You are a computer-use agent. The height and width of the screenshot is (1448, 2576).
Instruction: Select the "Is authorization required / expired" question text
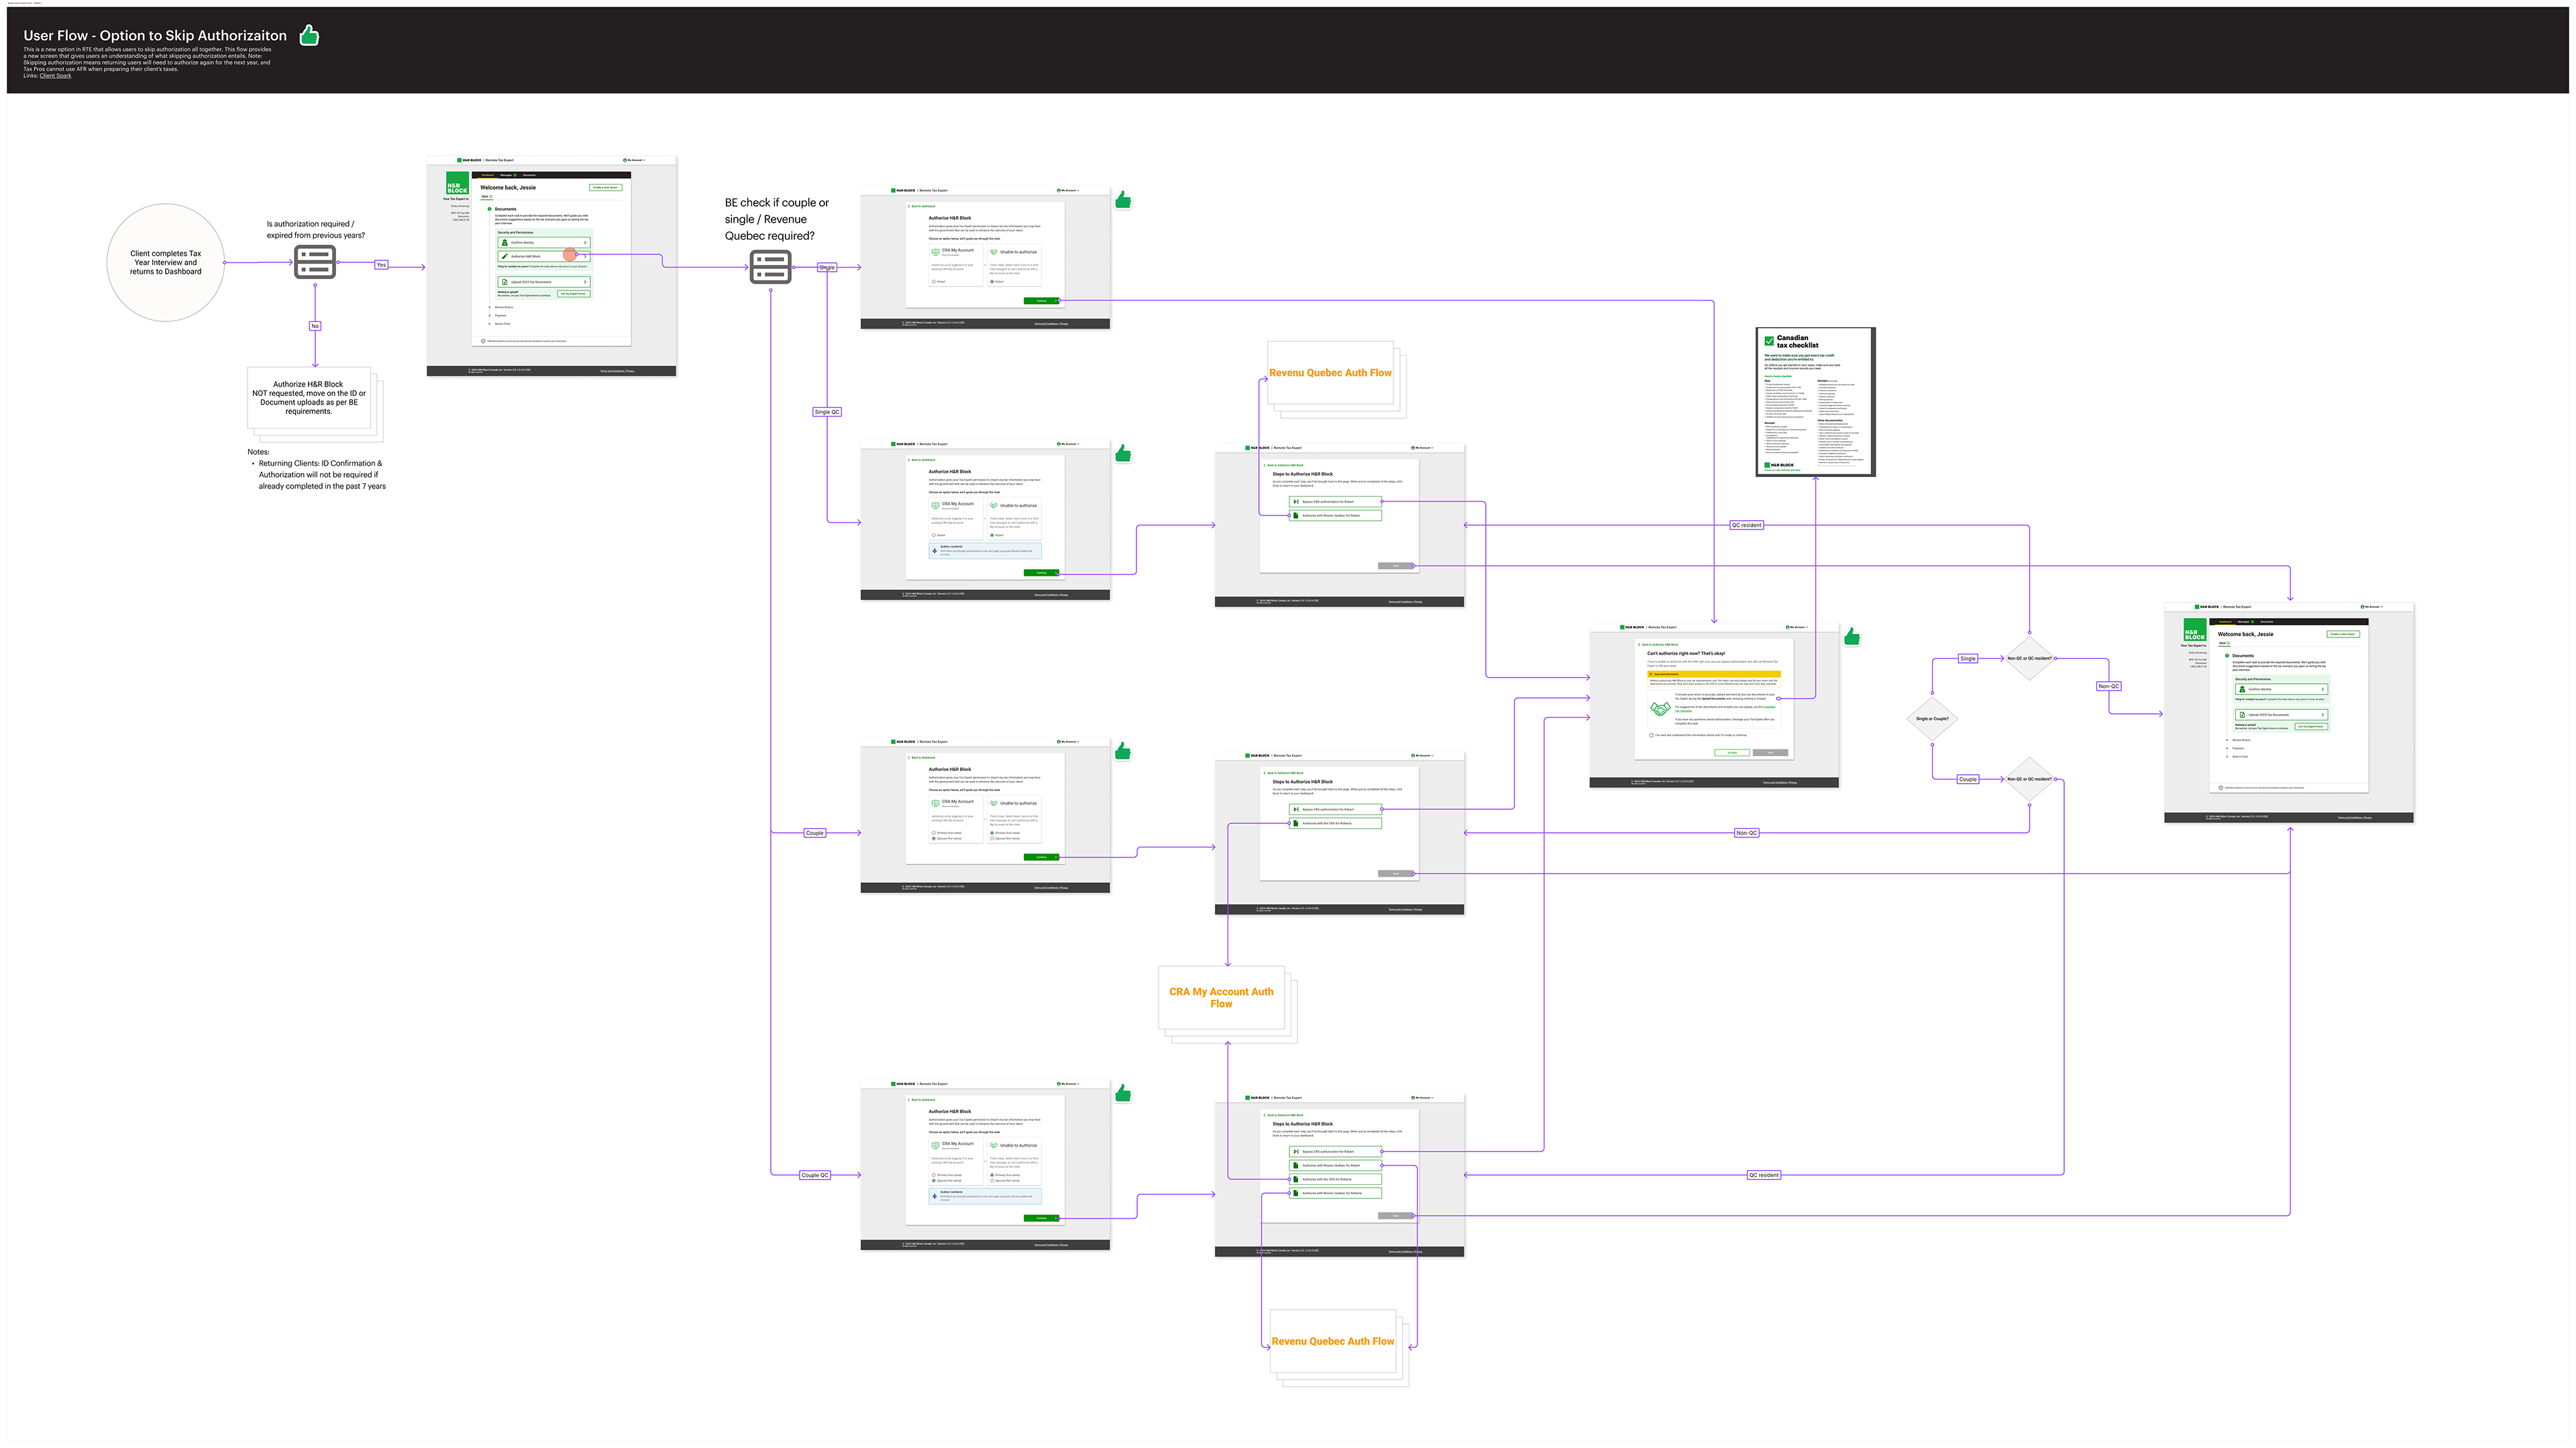tap(316, 230)
